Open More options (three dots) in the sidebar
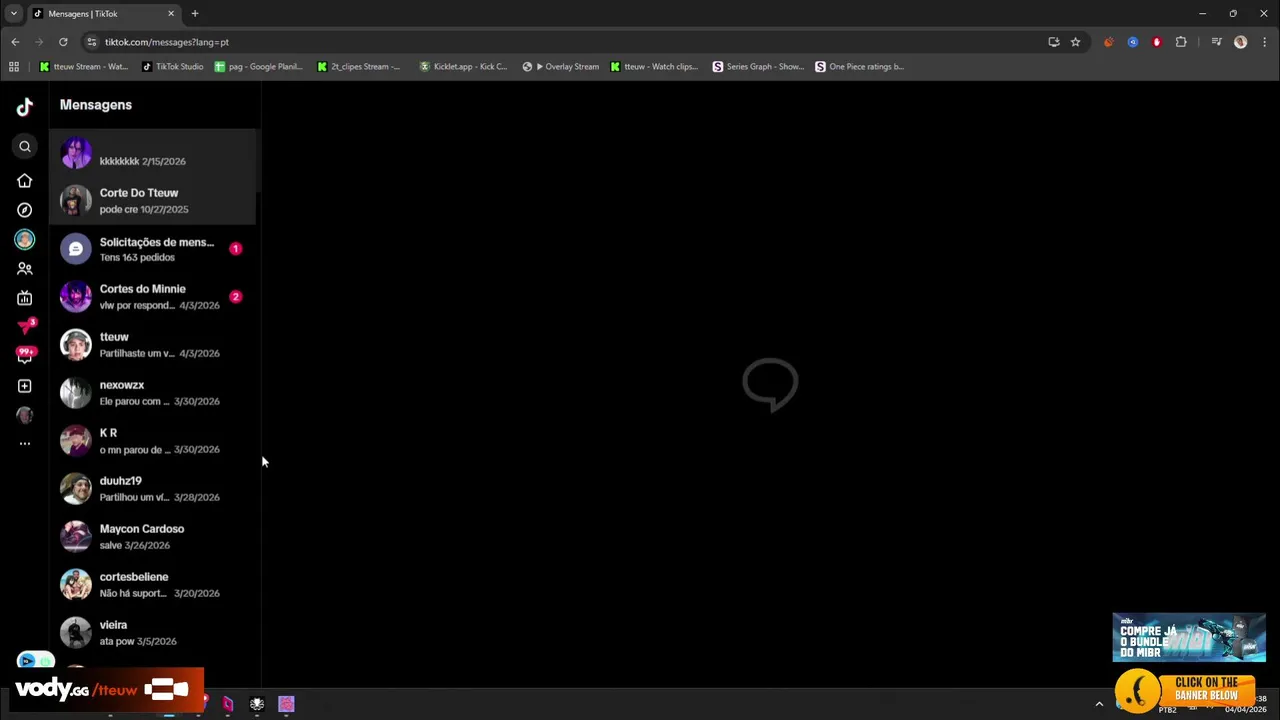Screen dimensions: 1280x720 [25, 444]
